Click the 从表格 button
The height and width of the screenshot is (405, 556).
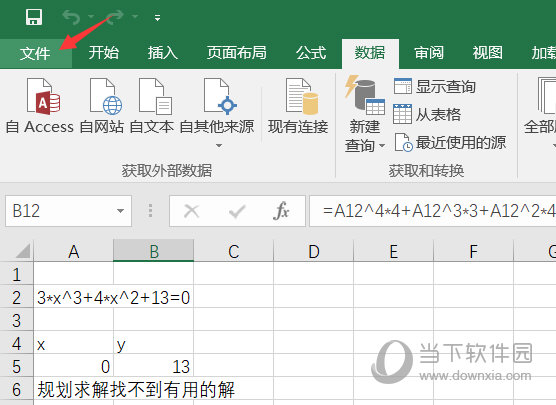427,115
